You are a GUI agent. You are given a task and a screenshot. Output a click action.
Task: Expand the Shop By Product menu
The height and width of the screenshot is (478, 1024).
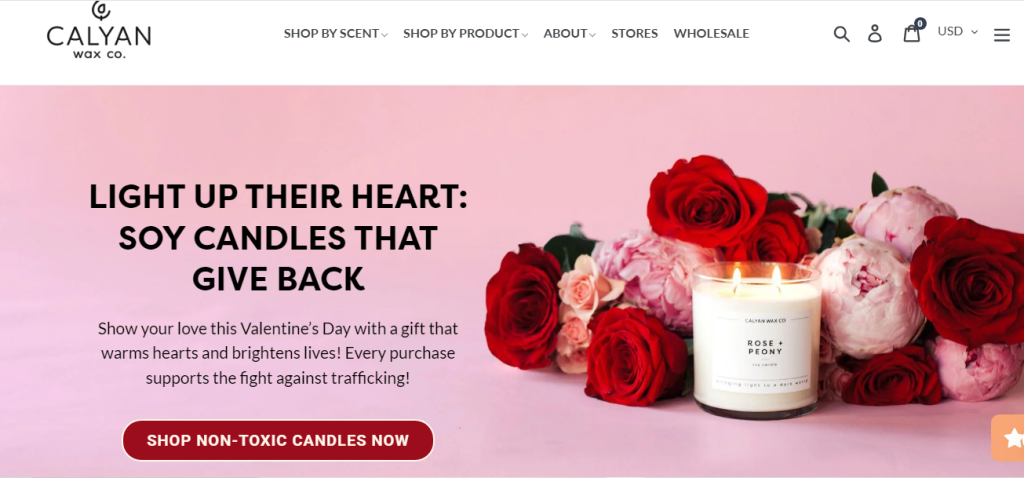click(465, 33)
